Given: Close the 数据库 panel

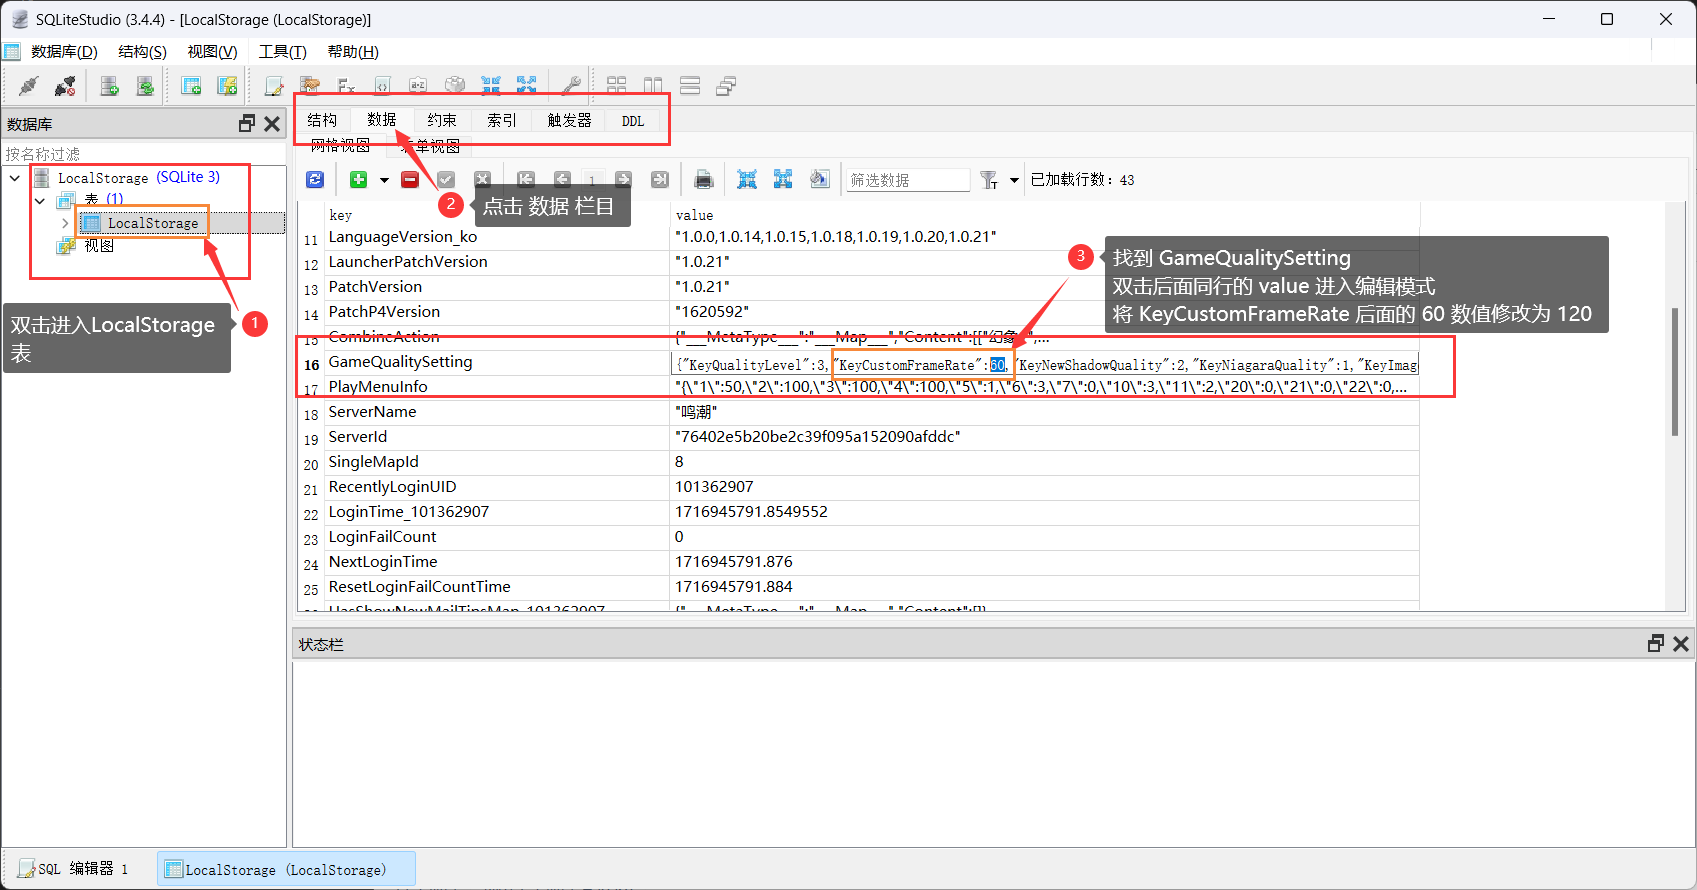Looking at the screenshot, I should pyautogui.click(x=272, y=124).
